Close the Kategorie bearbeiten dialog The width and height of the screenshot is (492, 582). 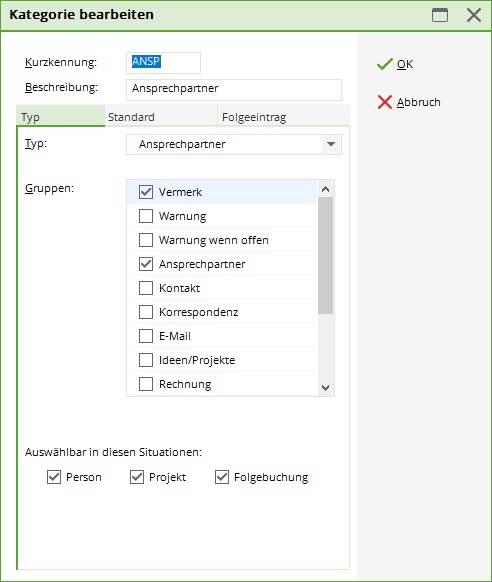[x=474, y=15]
